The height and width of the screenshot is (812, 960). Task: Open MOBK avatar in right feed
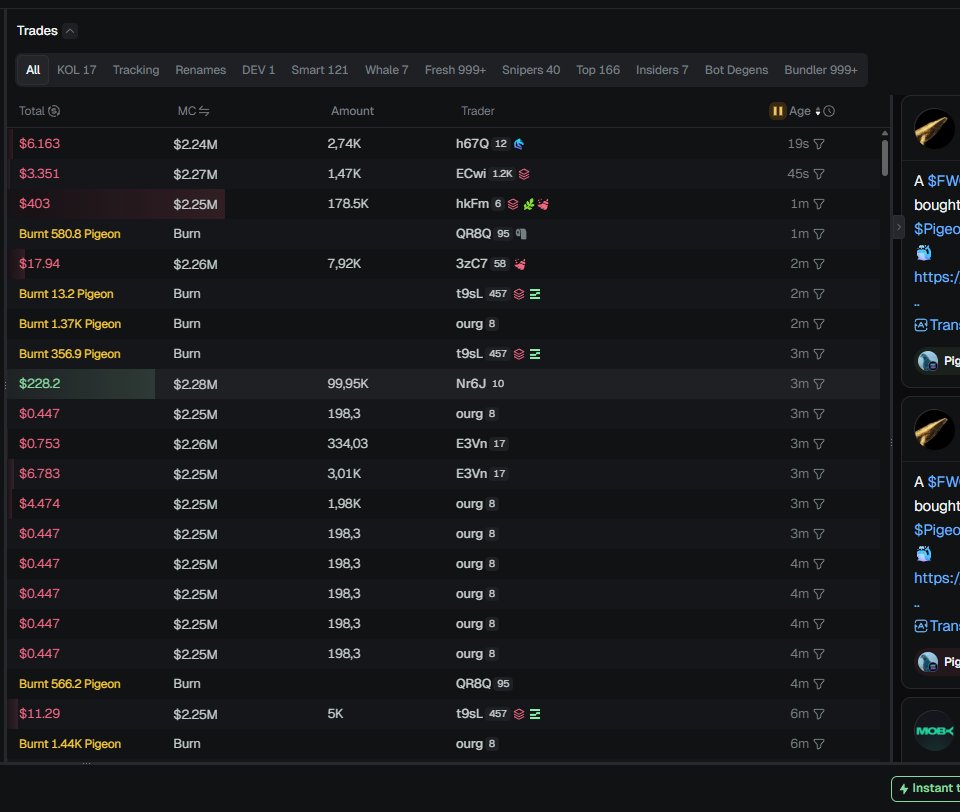[x=934, y=731]
